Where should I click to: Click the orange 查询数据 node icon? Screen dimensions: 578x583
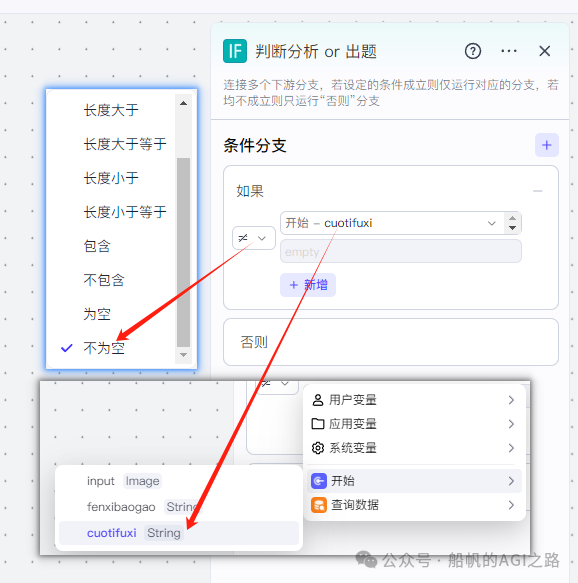coord(319,505)
